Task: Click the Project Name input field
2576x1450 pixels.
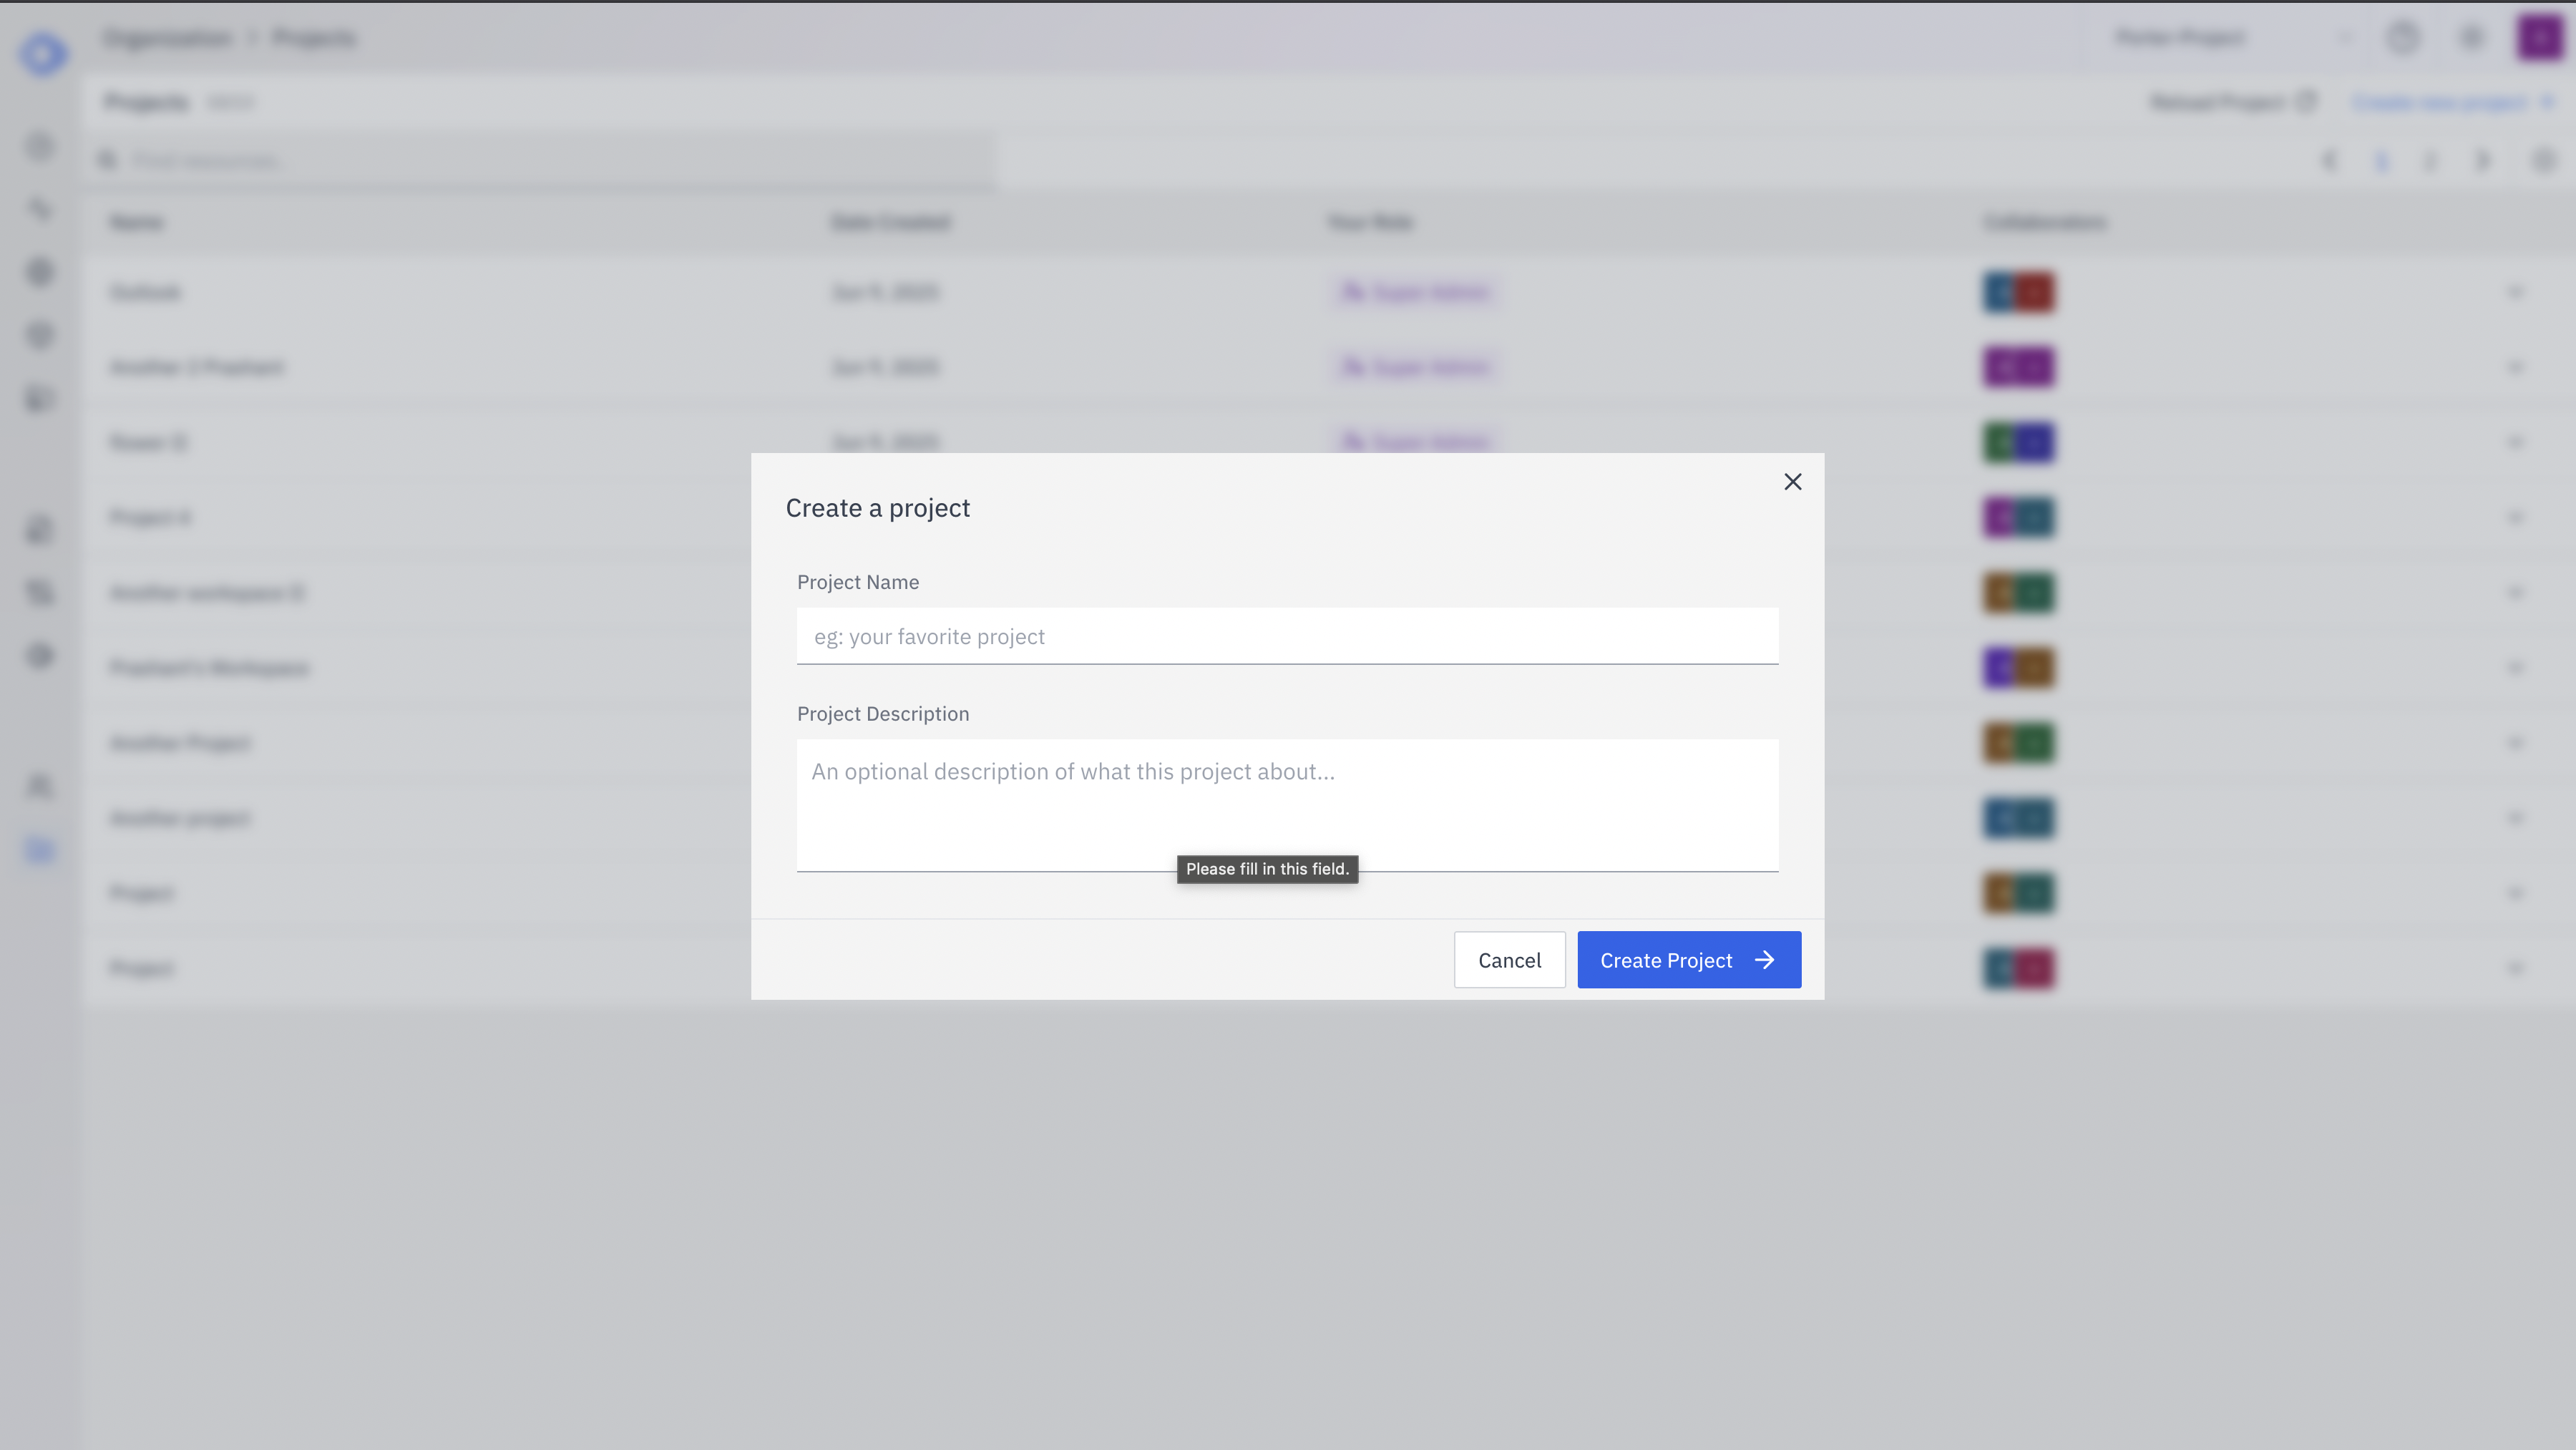Action: pyautogui.click(x=1287, y=636)
